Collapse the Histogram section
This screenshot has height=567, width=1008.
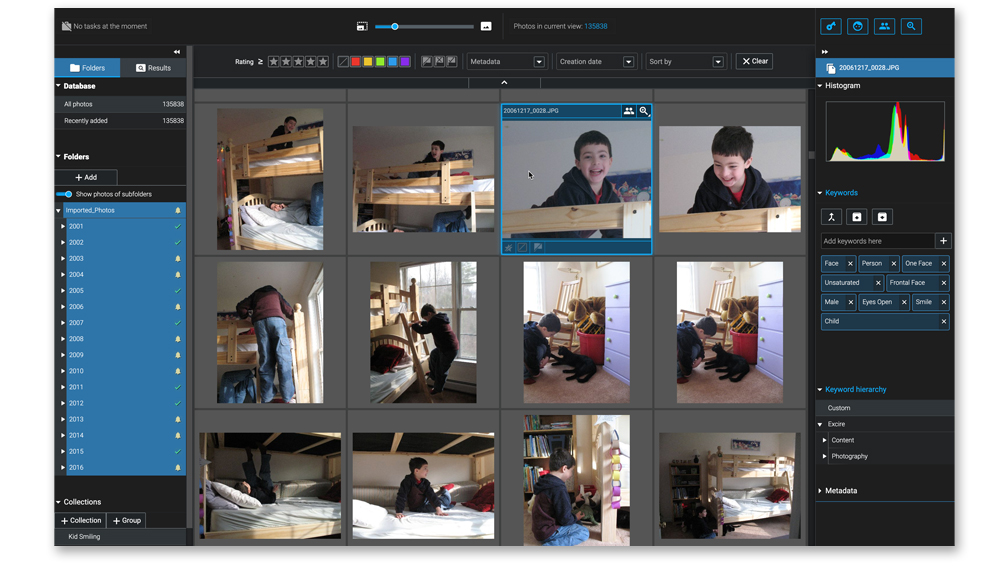click(820, 86)
